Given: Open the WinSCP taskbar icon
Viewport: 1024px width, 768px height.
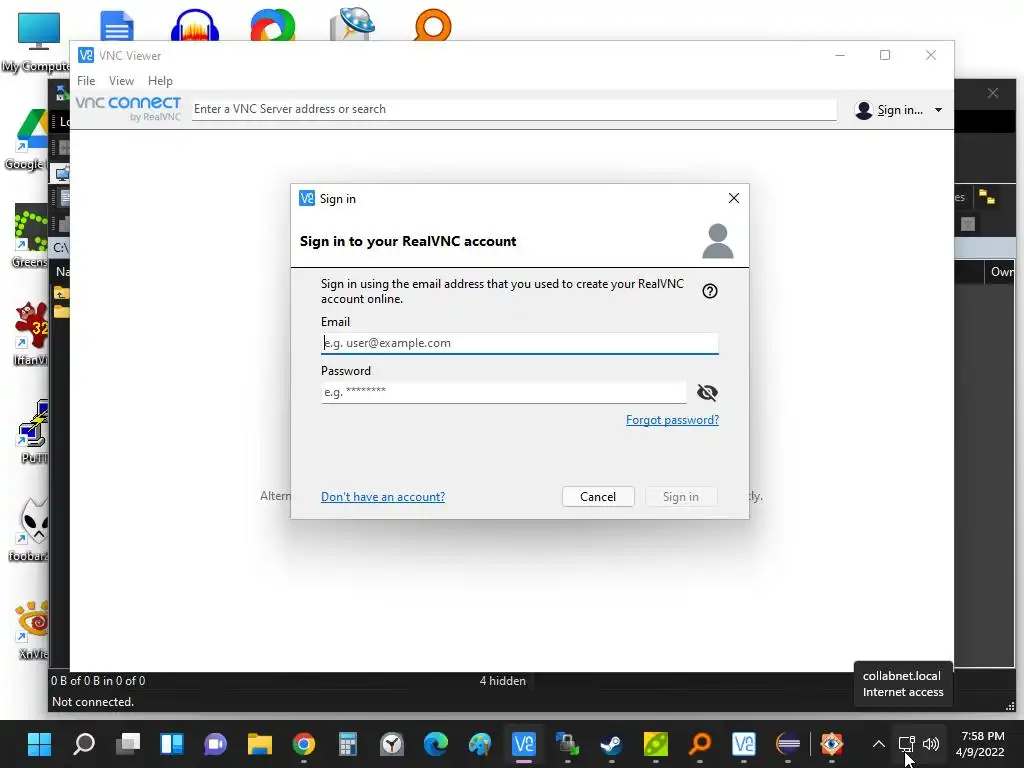Looking at the screenshot, I should click(568, 744).
